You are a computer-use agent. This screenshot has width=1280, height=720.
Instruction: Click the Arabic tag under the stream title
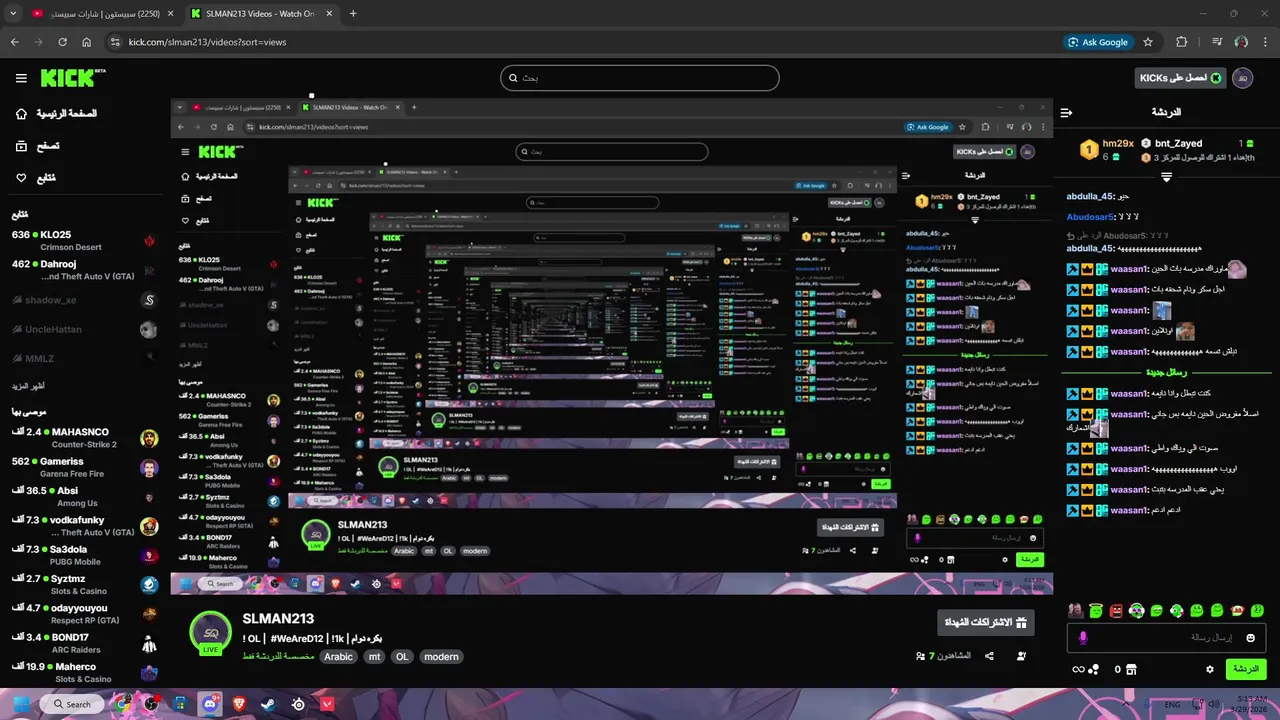(338, 657)
